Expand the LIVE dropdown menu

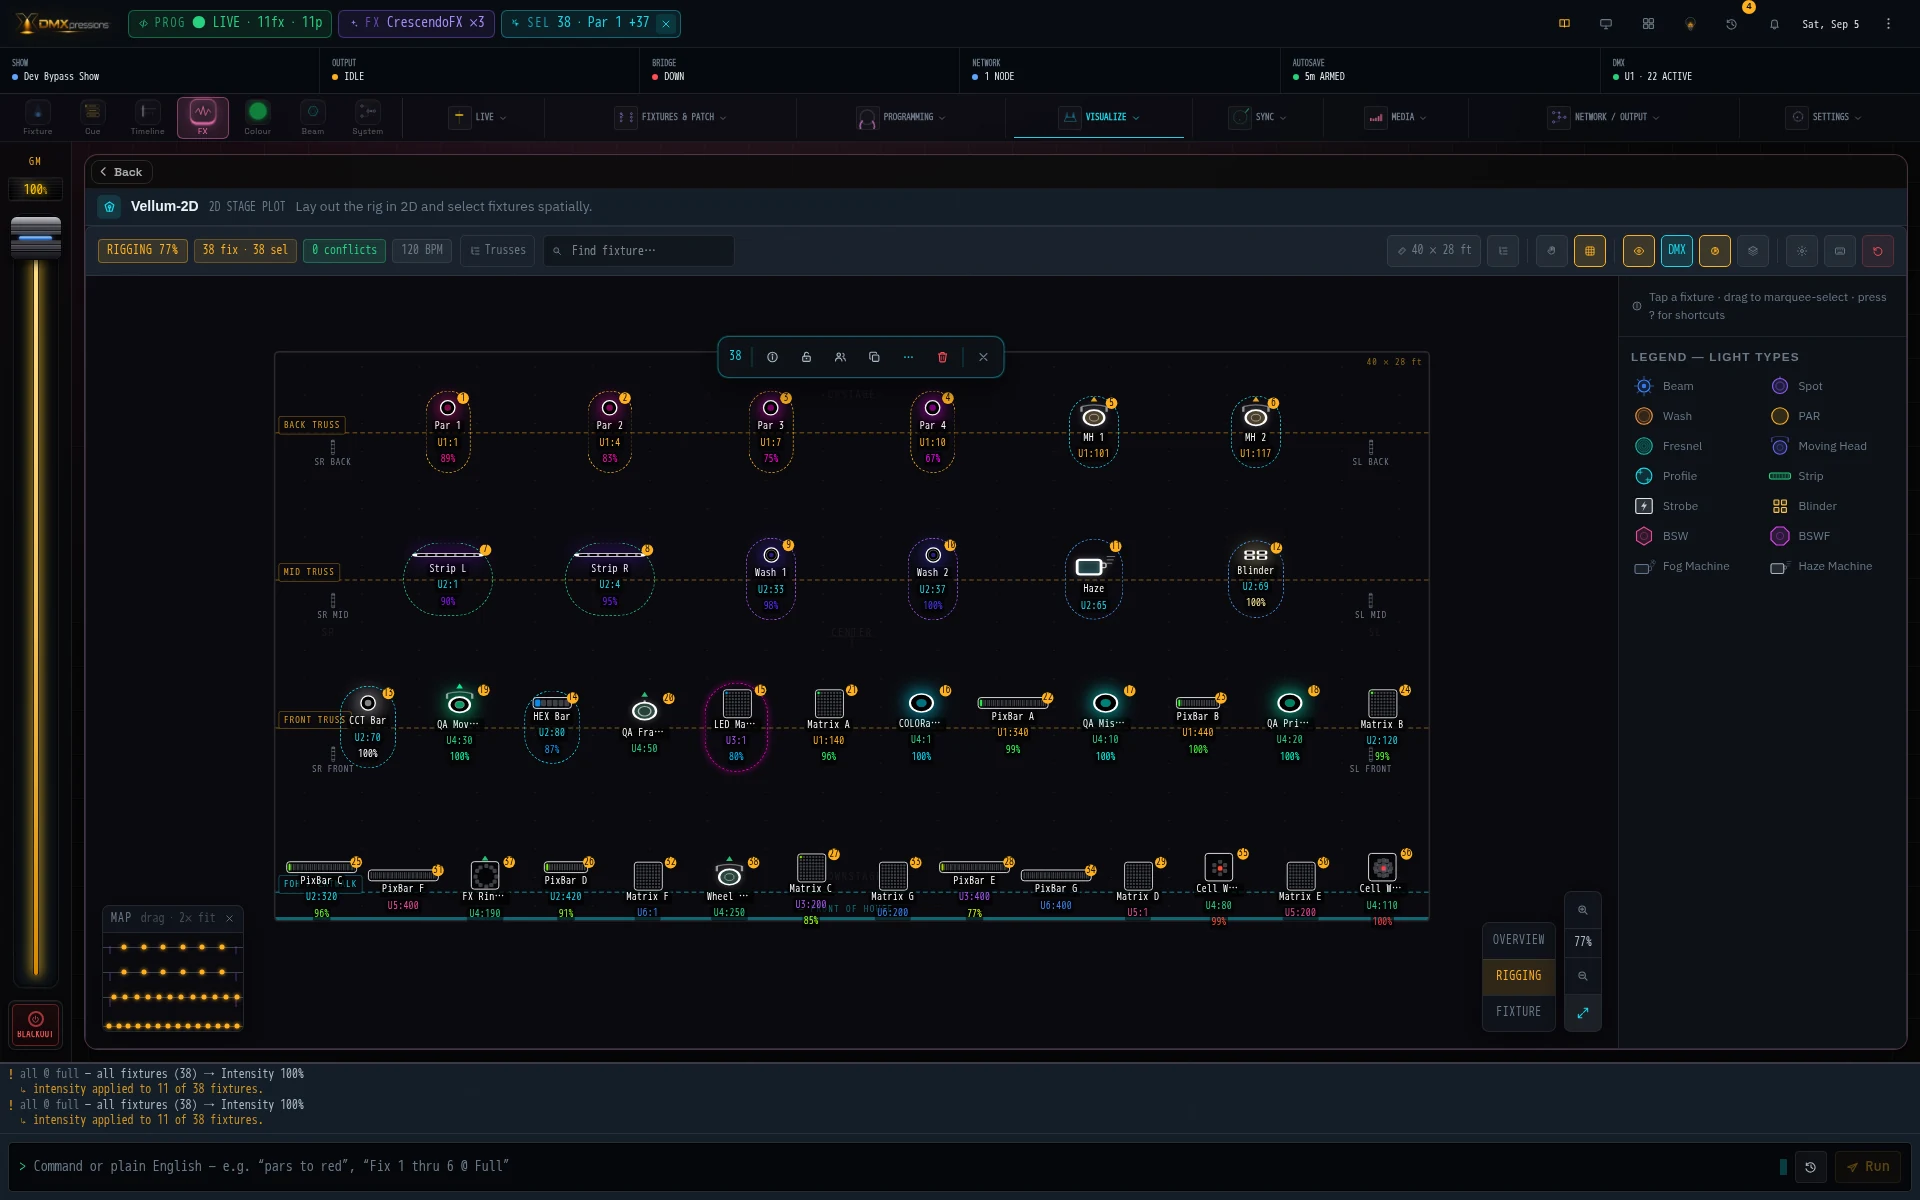tap(478, 117)
